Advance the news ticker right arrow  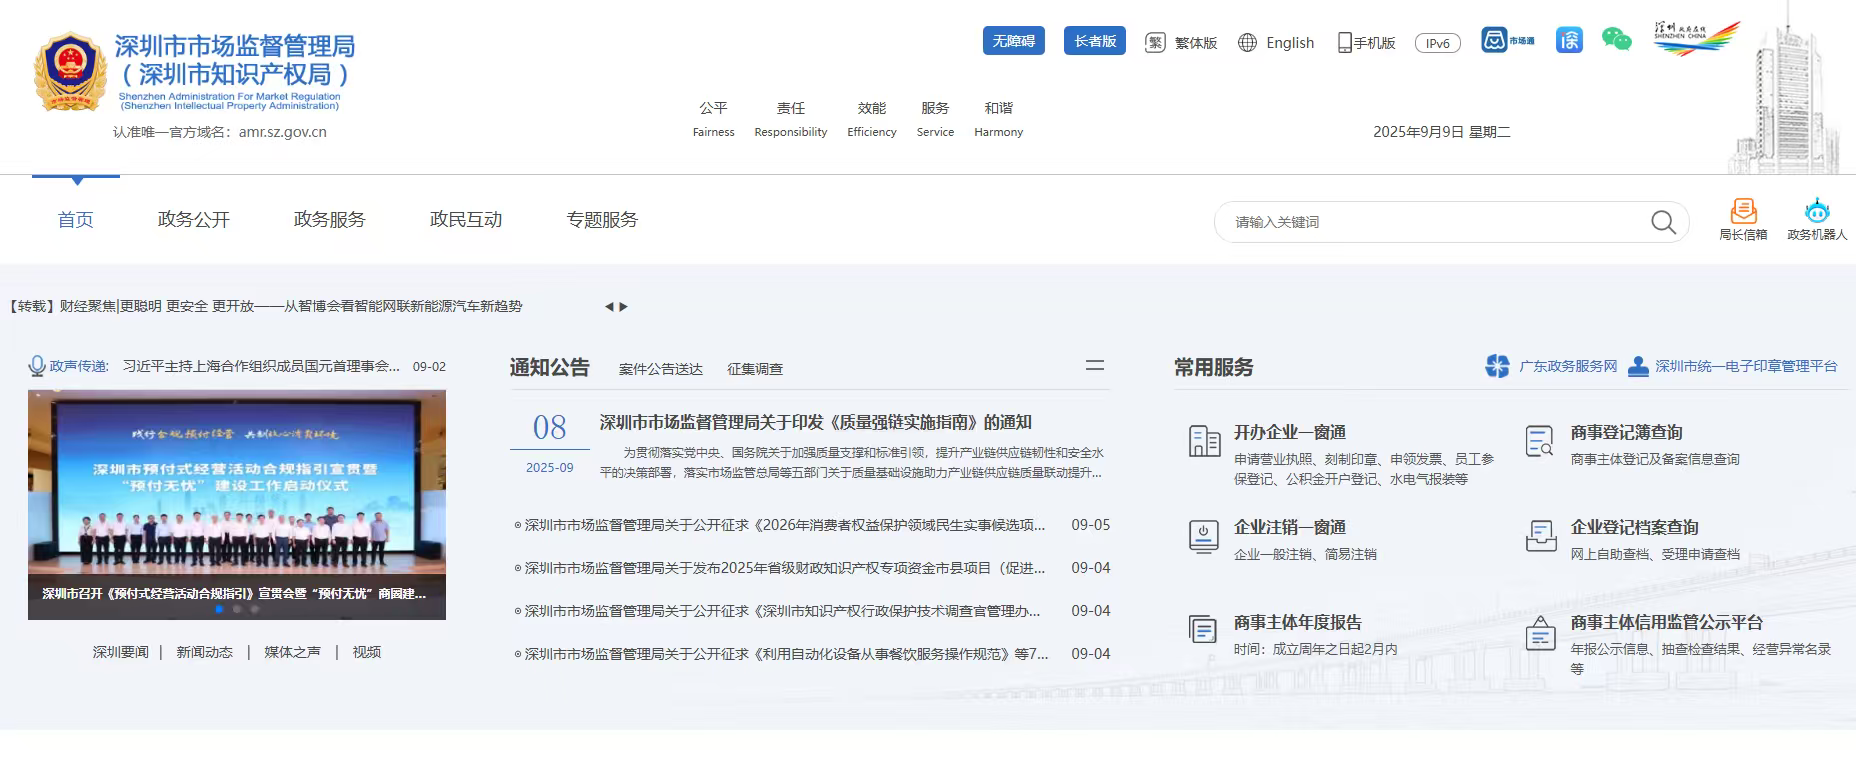(x=624, y=307)
